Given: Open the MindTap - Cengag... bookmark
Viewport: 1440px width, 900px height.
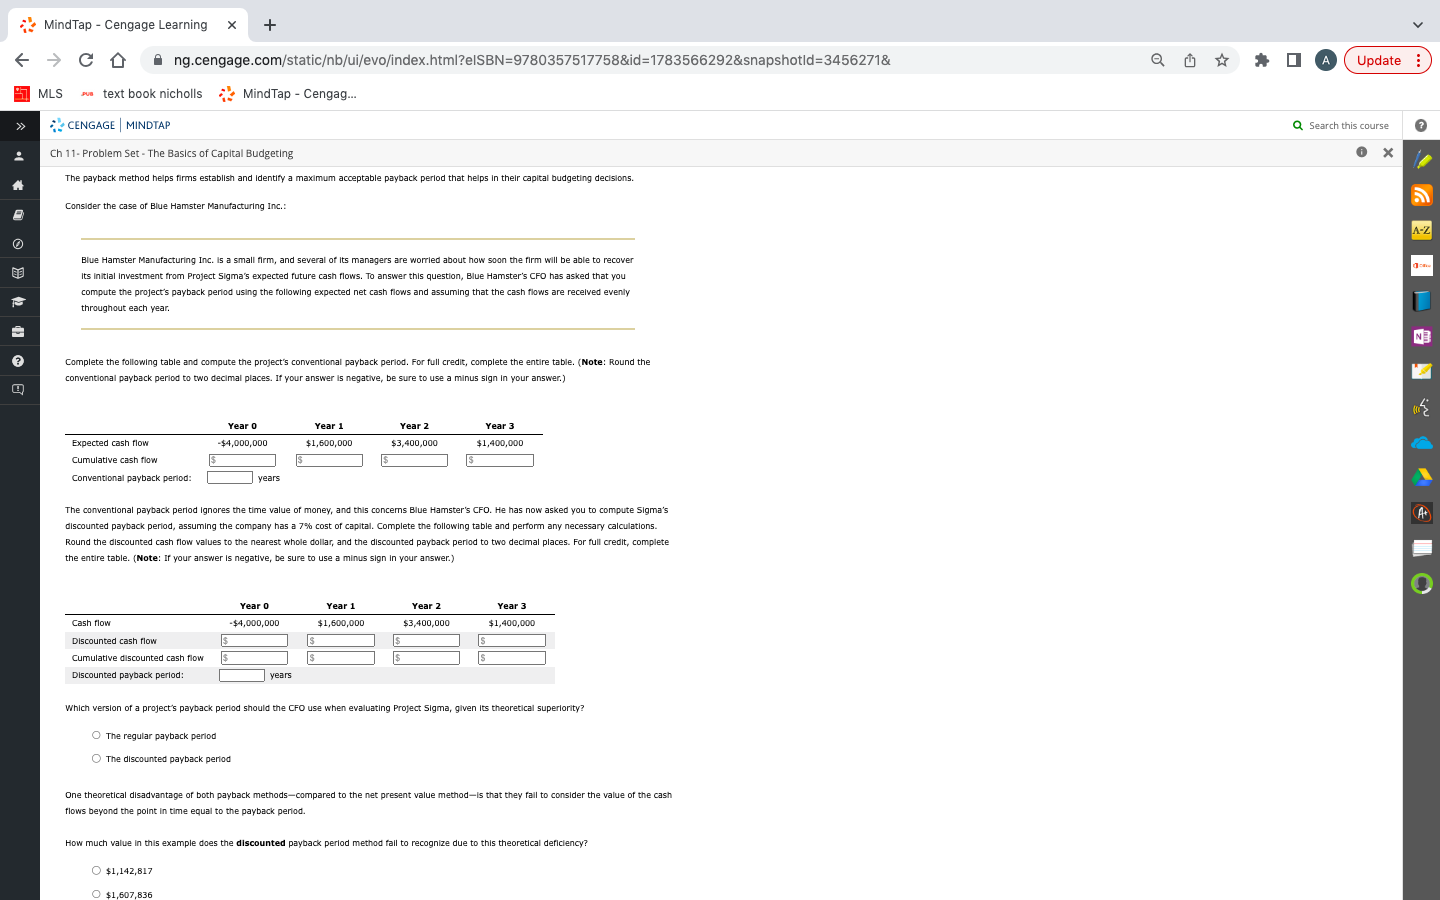Looking at the screenshot, I should tap(287, 94).
